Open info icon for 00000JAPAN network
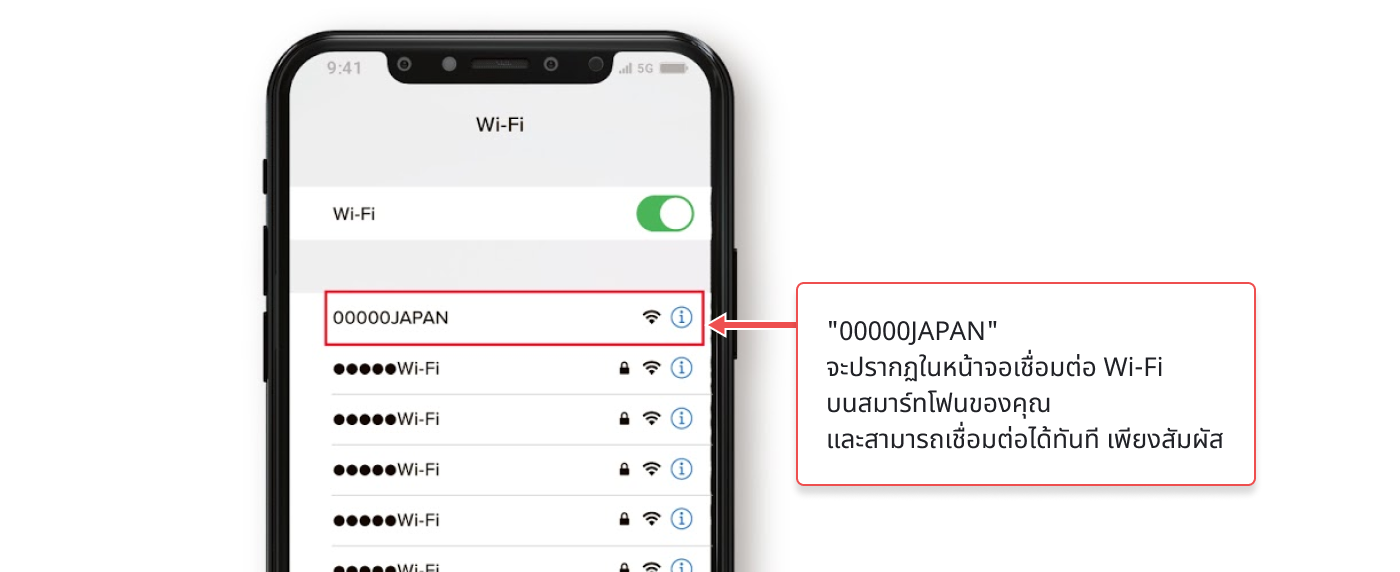This screenshot has width=1400, height=572. [x=681, y=318]
